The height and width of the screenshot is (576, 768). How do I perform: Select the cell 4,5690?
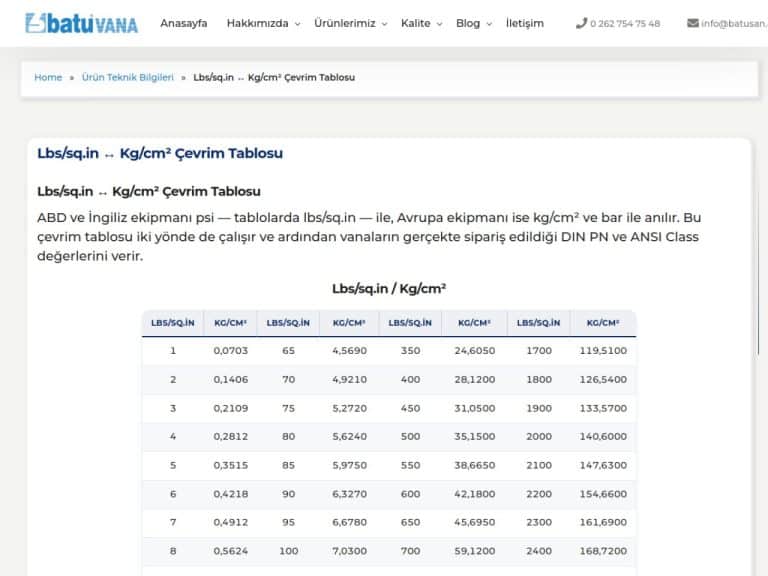(x=349, y=351)
